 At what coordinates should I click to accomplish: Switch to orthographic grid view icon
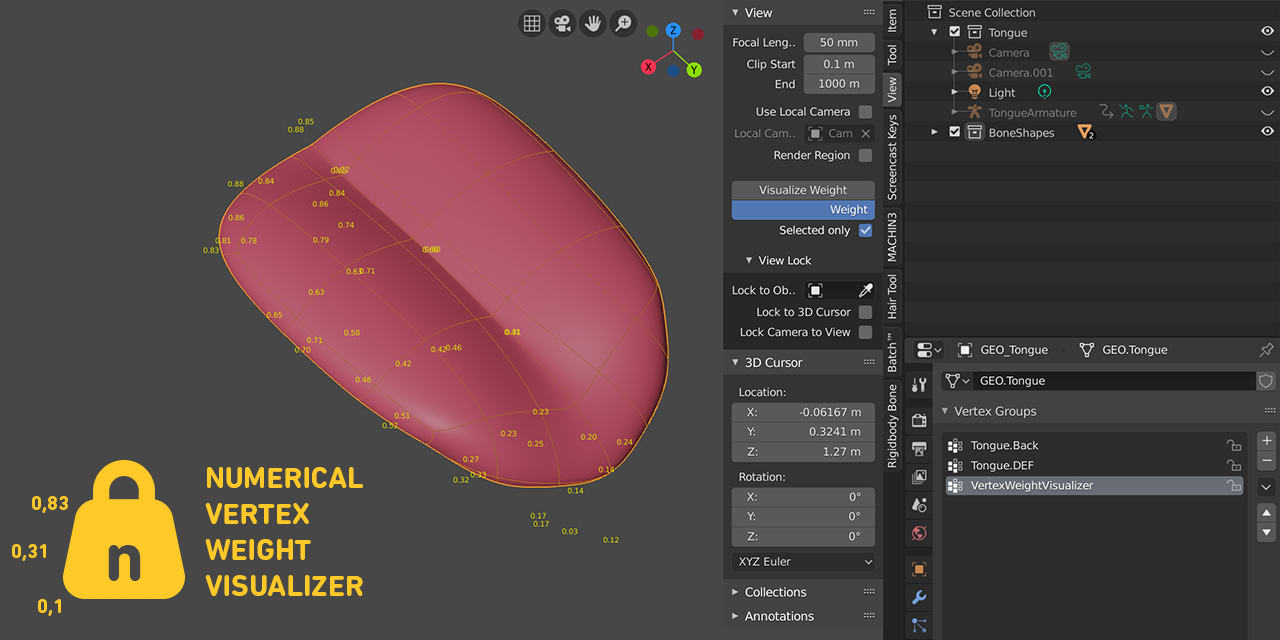[532, 23]
